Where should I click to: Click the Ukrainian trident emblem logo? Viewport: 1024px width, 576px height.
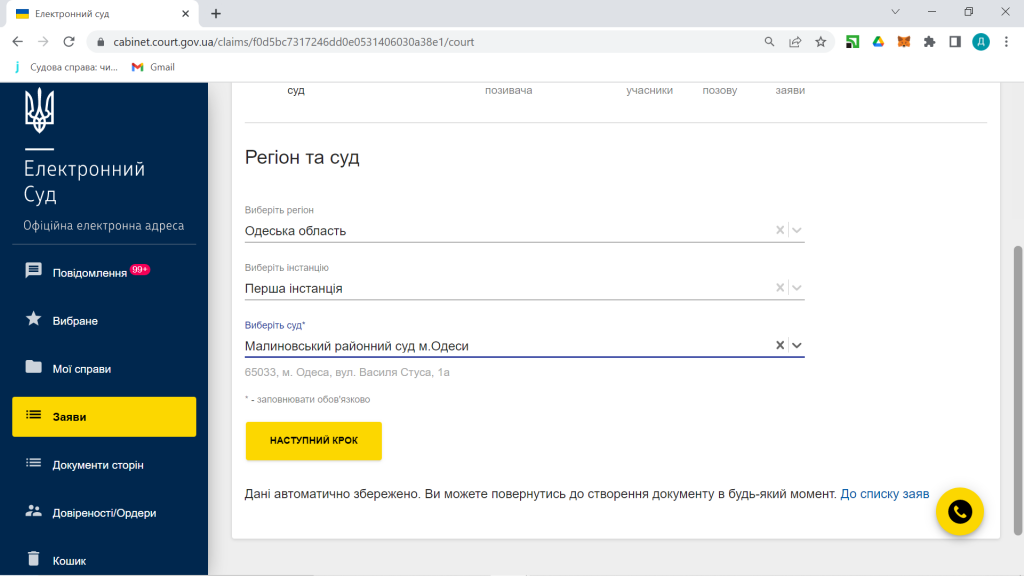(x=39, y=110)
